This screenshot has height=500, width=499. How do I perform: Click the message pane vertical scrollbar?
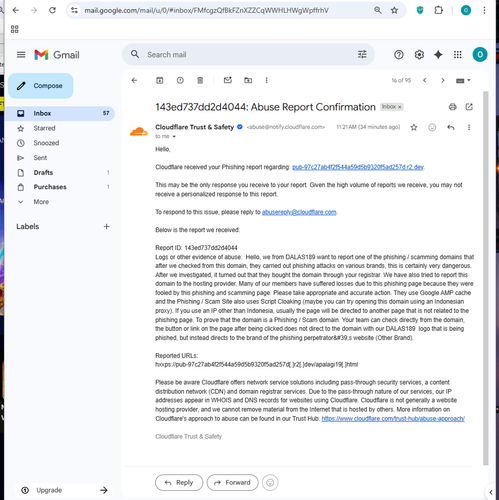[486, 278]
